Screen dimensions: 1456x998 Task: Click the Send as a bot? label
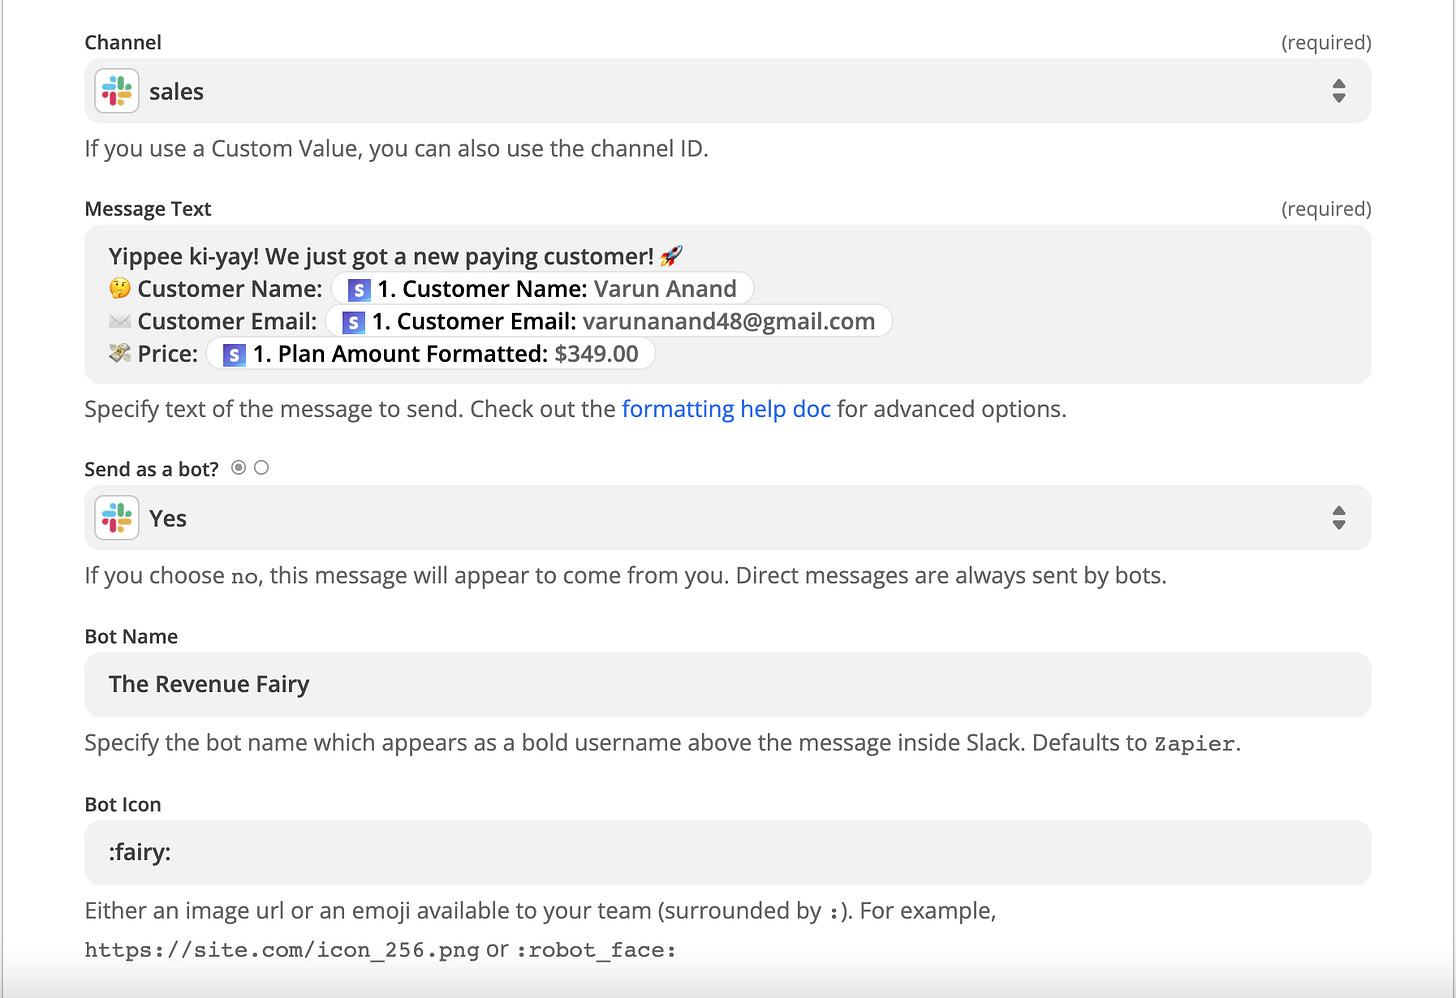pyautogui.click(x=152, y=469)
